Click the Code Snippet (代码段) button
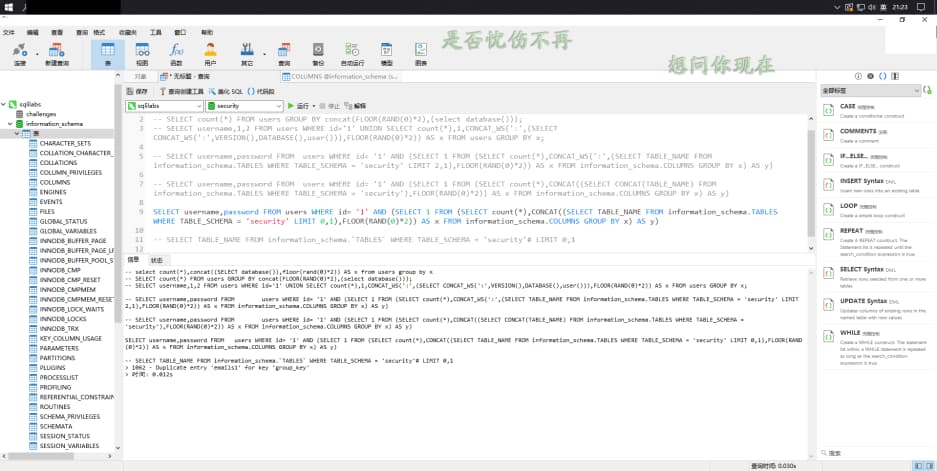 [x=261, y=91]
